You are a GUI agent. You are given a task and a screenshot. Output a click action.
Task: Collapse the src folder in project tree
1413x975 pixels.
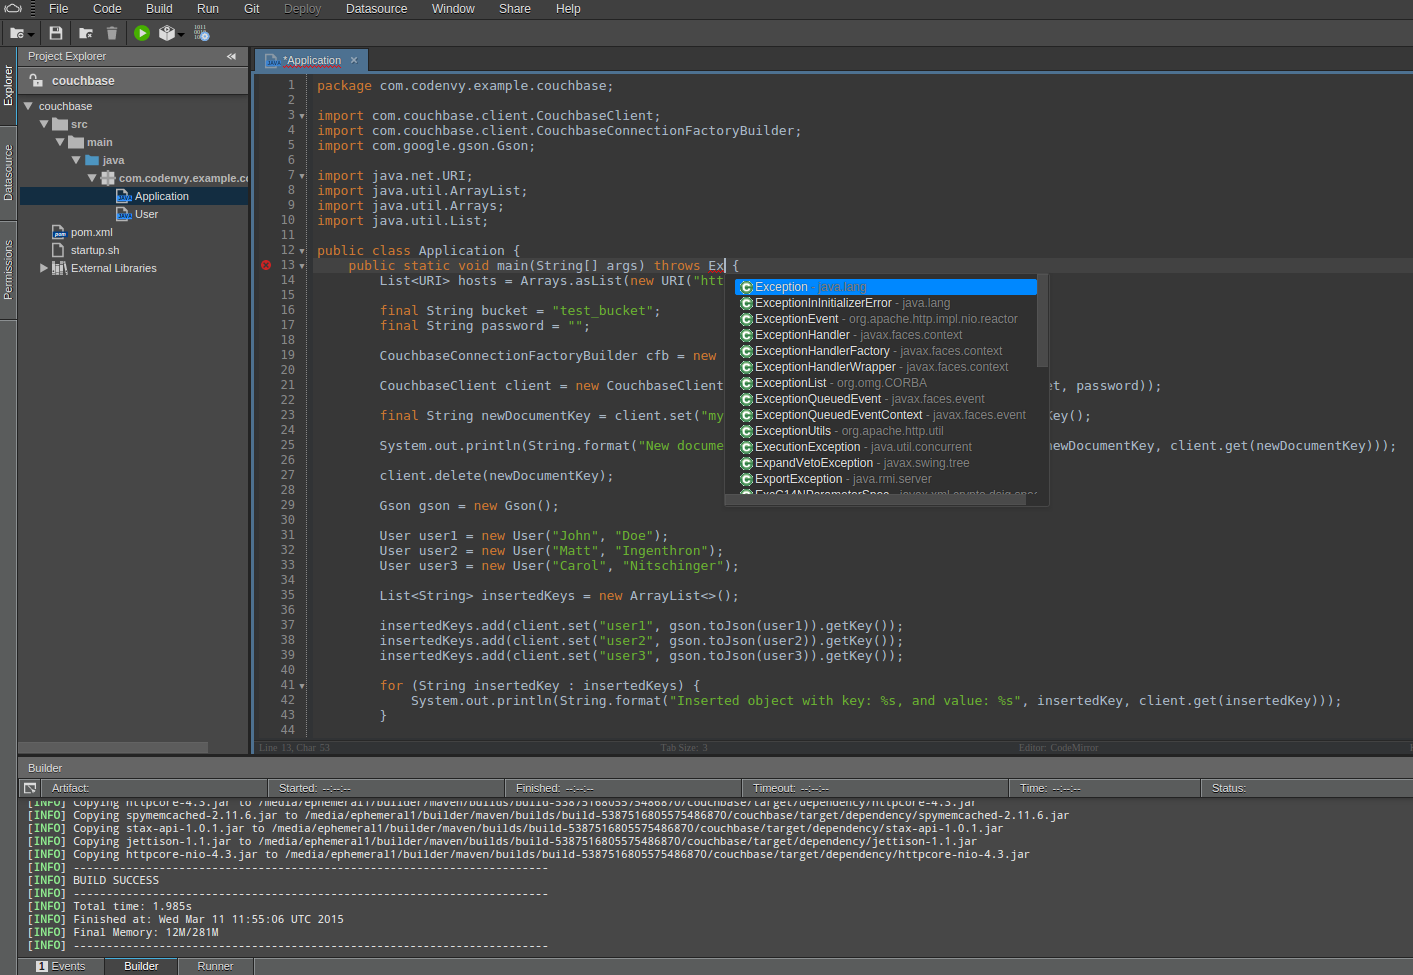[44, 124]
